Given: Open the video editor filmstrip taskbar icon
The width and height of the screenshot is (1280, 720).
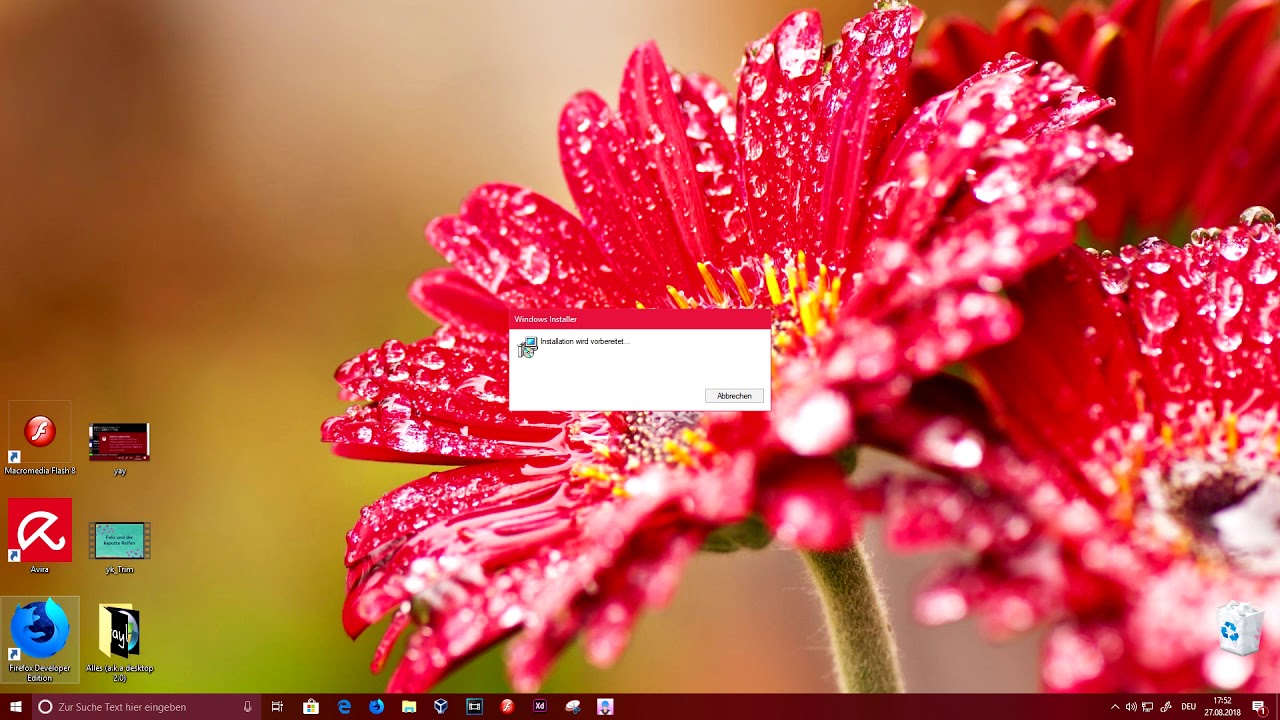Looking at the screenshot, I should (x=474, y=707).
